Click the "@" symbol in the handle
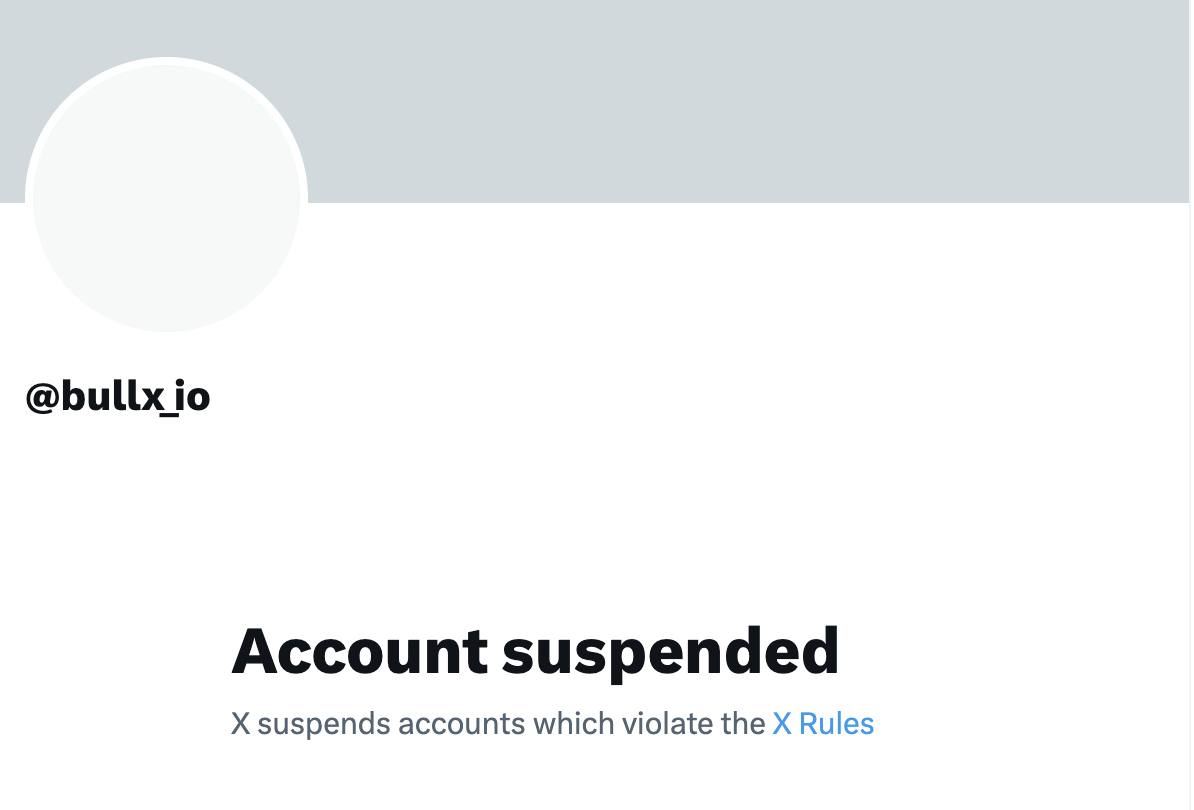The width and height of the screenshot is (1194, 810). pos(42,397)
